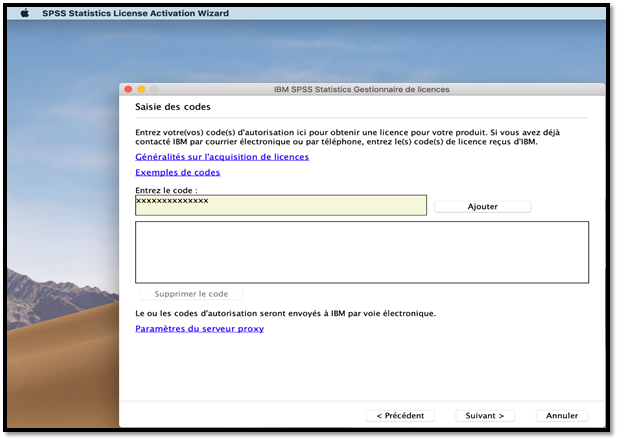The width and height of the screenshot is (619, 441).
Task: Open the SPSS Statistics License Activation Wizard menu
Action: point(135,13)
